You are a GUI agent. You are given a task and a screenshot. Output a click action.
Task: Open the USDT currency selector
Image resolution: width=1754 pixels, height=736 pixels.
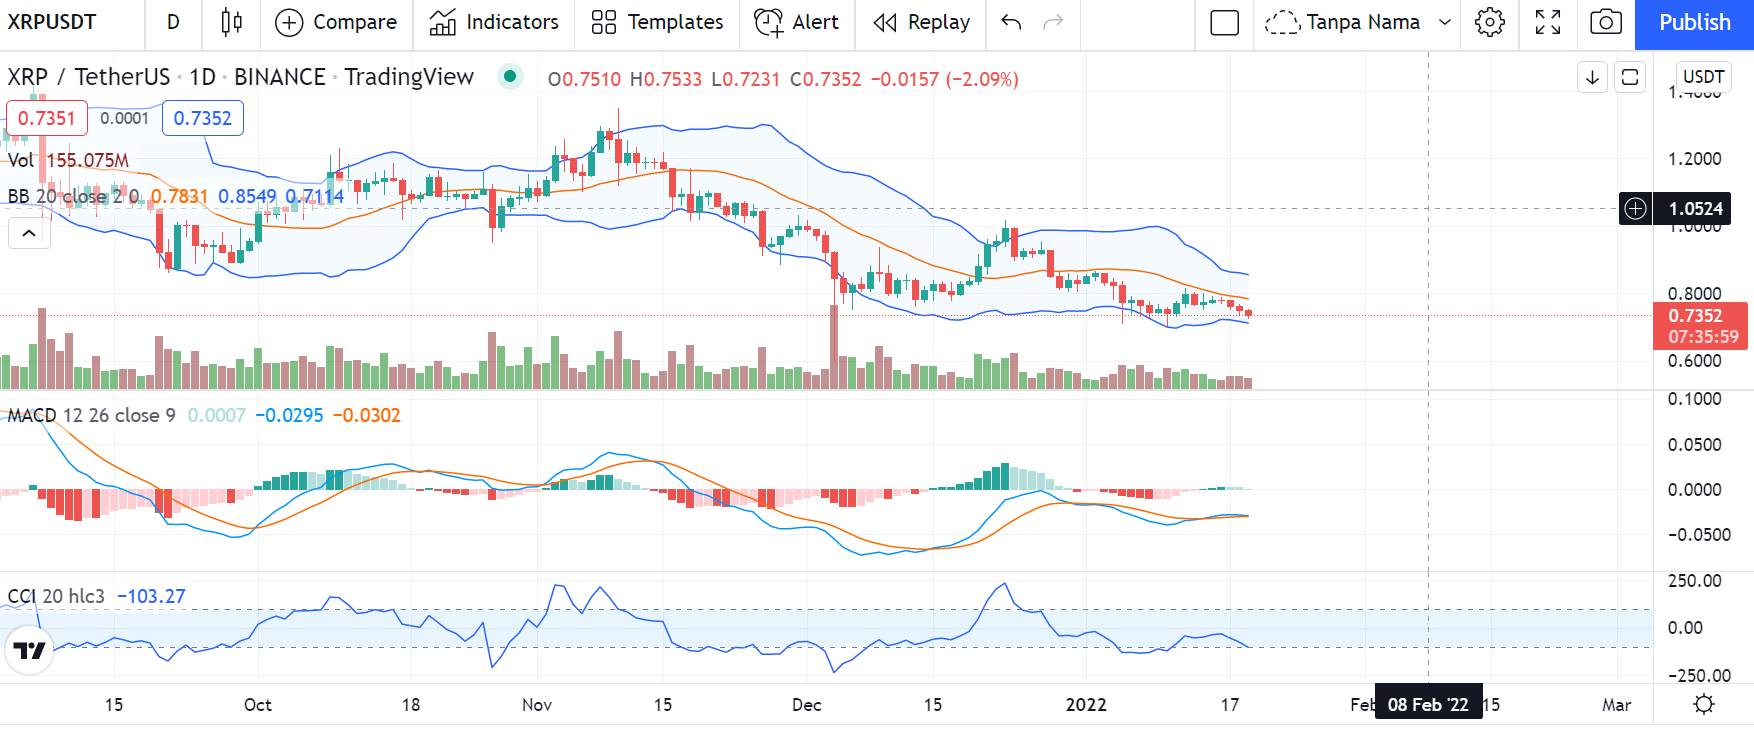pos(1703,77)
